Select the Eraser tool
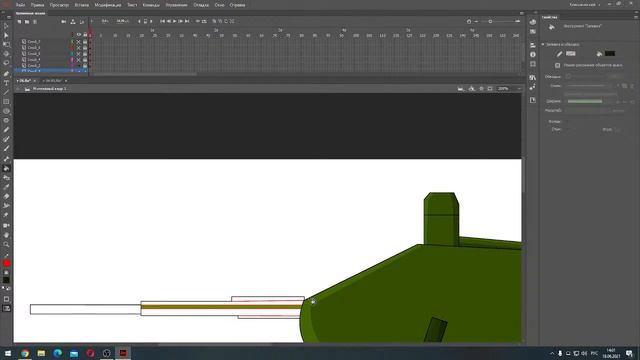The height and width of the screenshot is (360, 640). pos(6,196)
